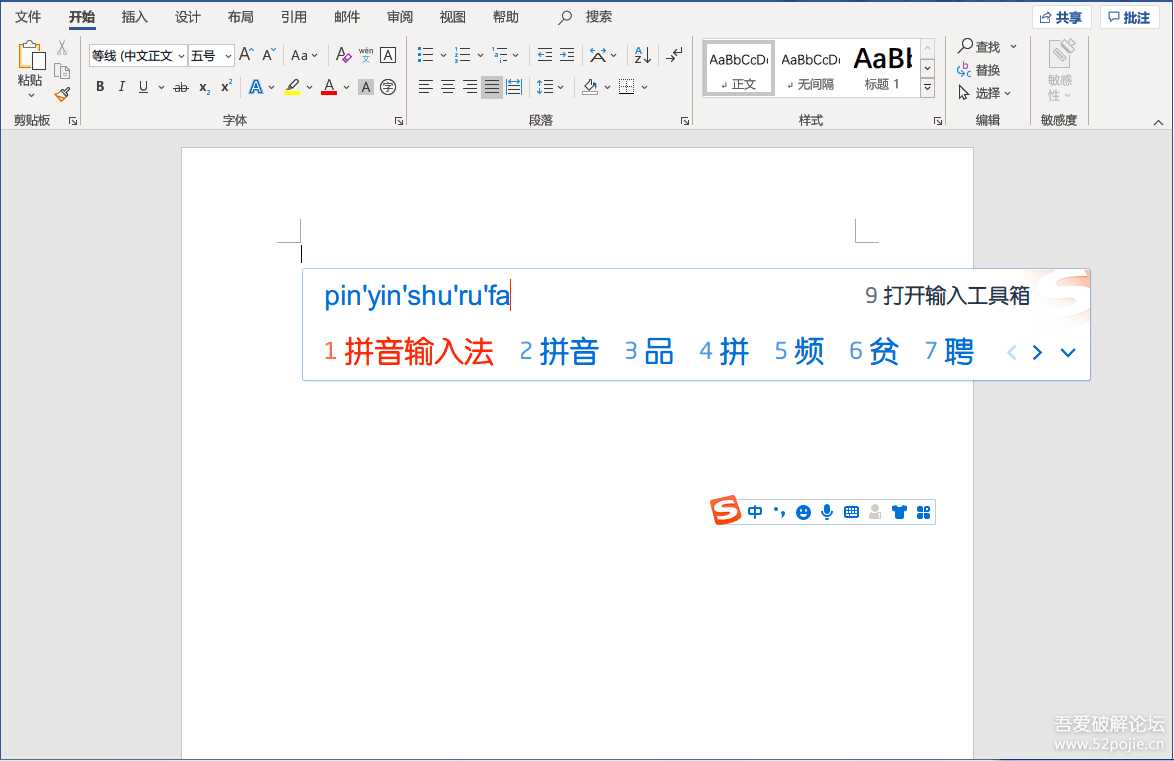Click the yellow text highlight color button
The width and height of the screenshot is (1174, 761).
(x=292, y=87)
